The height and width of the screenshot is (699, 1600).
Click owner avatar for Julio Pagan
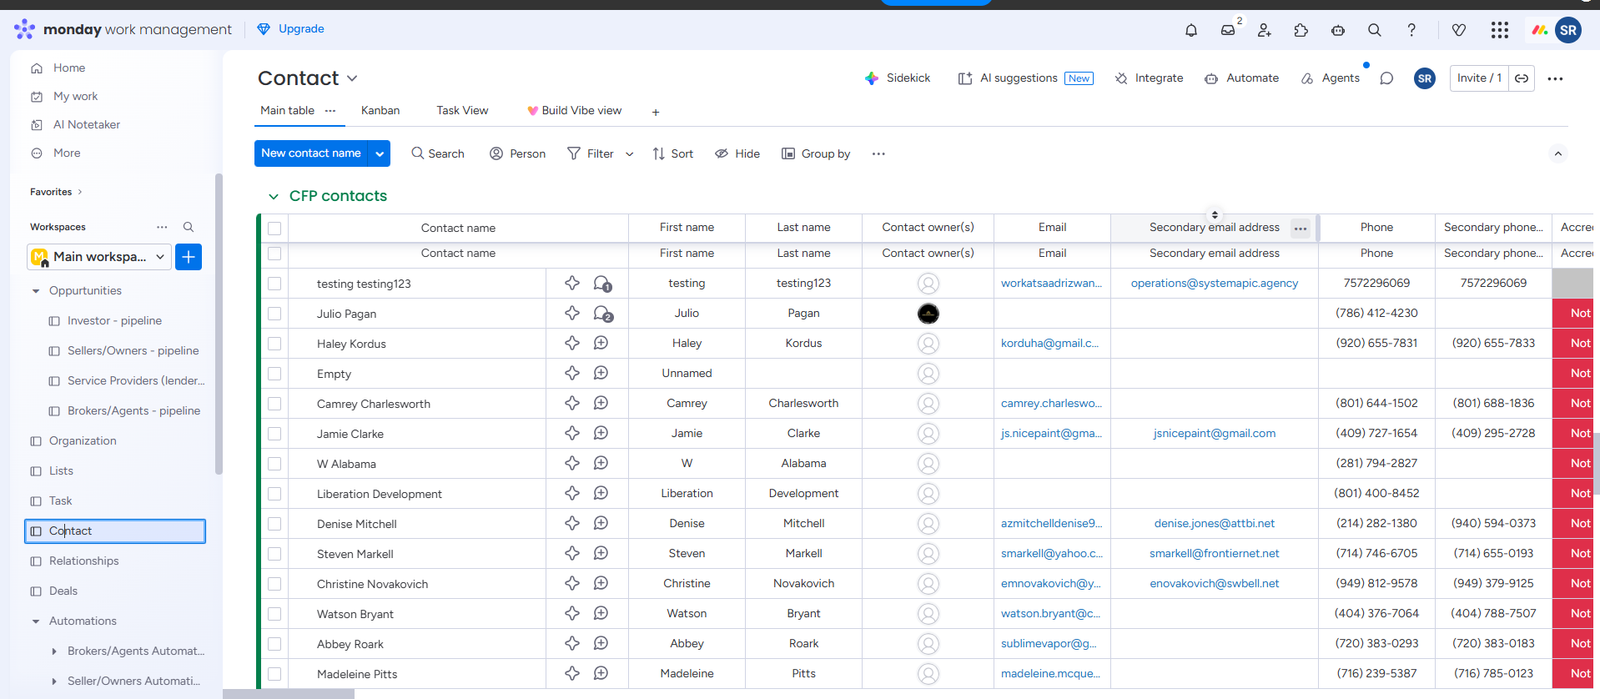tap(928, 314)
